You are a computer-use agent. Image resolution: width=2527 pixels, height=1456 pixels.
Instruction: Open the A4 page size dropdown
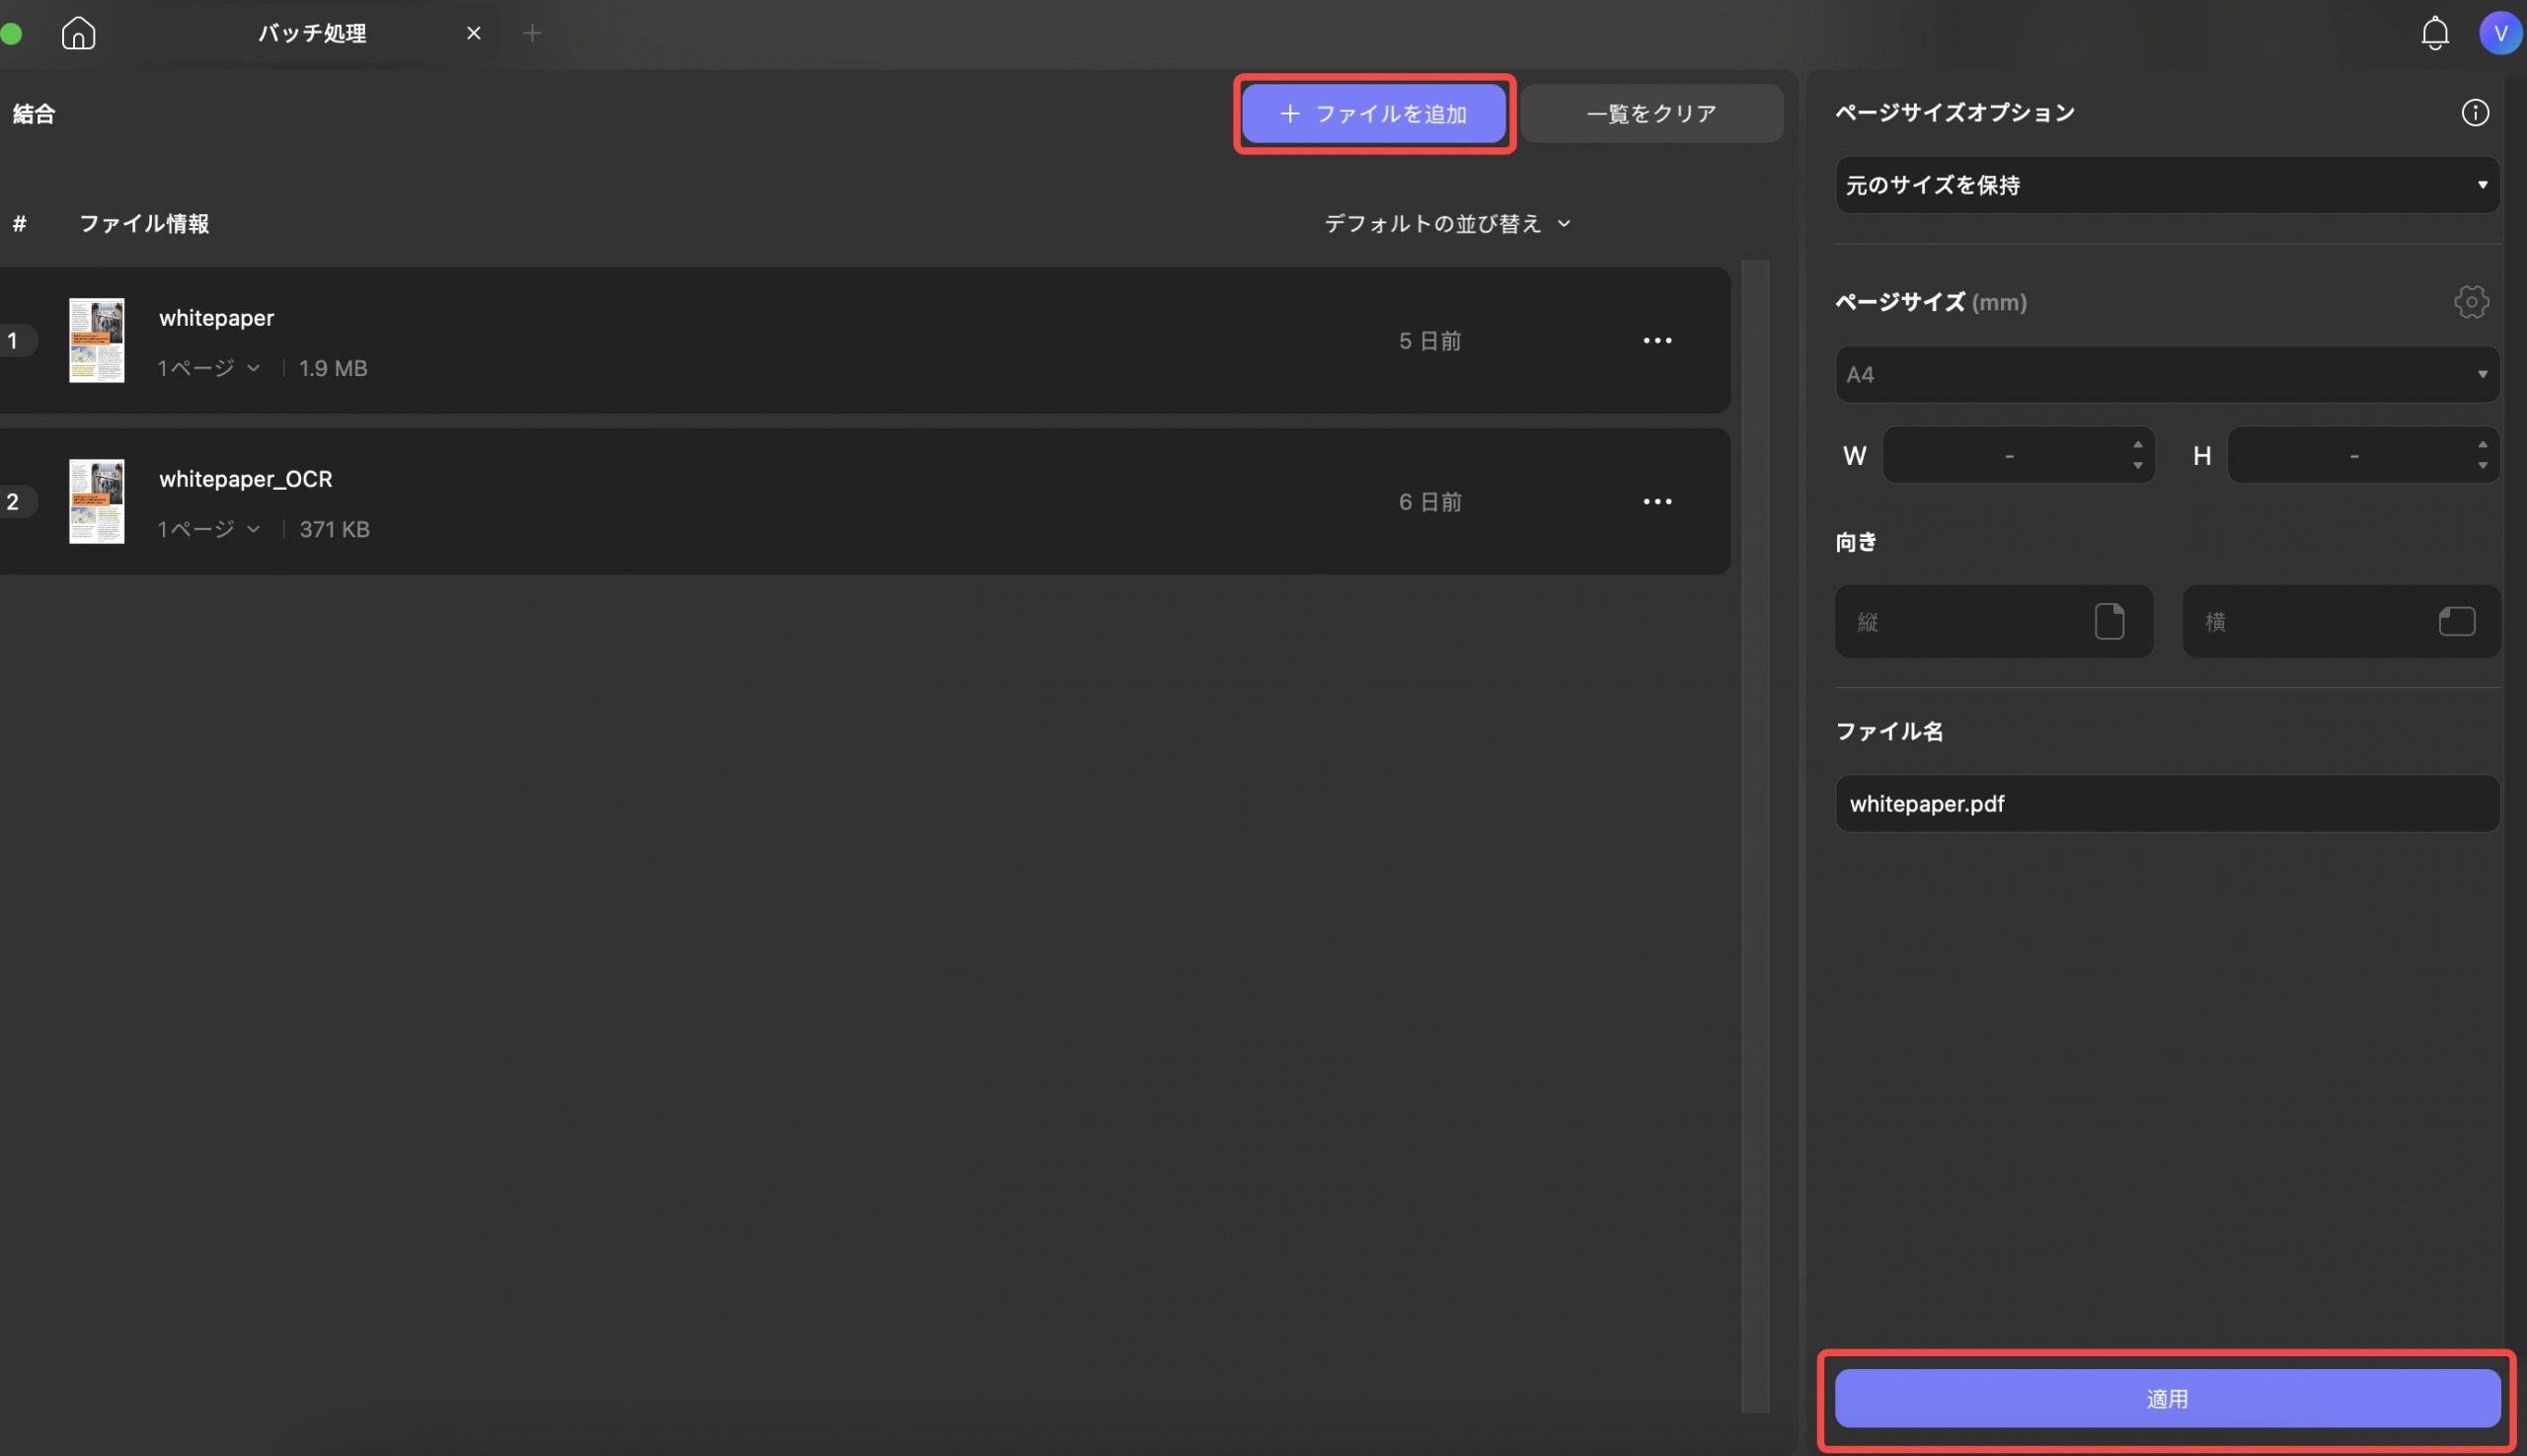[x=2167, y=374]
